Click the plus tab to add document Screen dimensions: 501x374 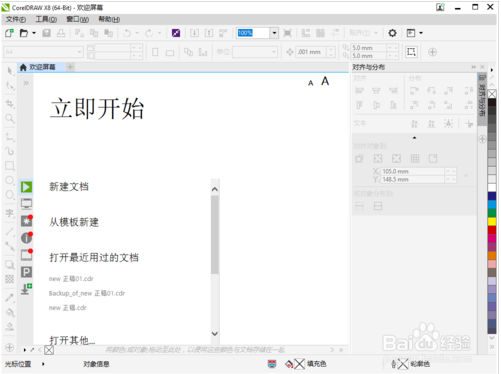pos(70,67)
